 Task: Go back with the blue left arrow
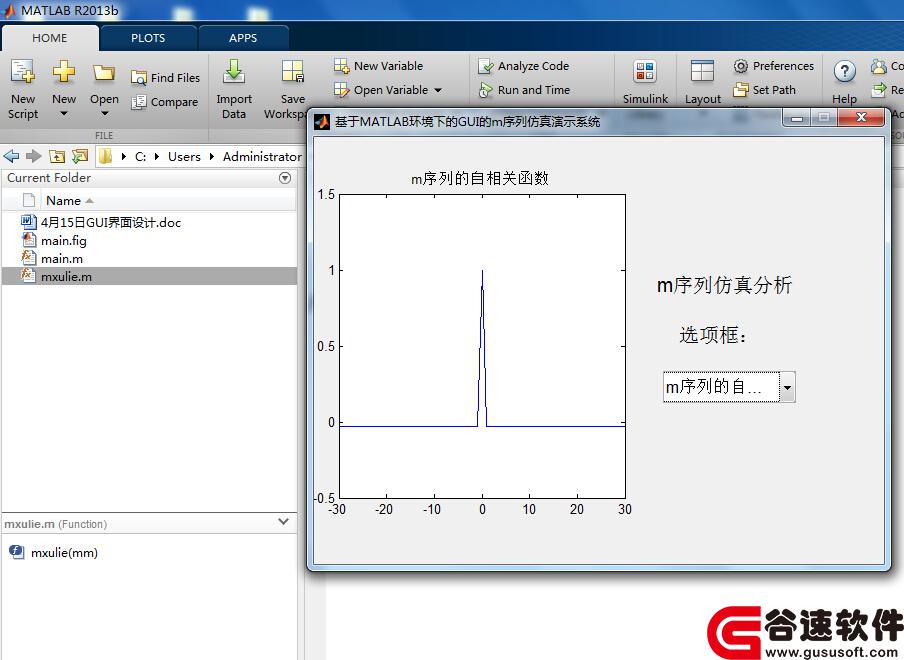tap(11, 156)
